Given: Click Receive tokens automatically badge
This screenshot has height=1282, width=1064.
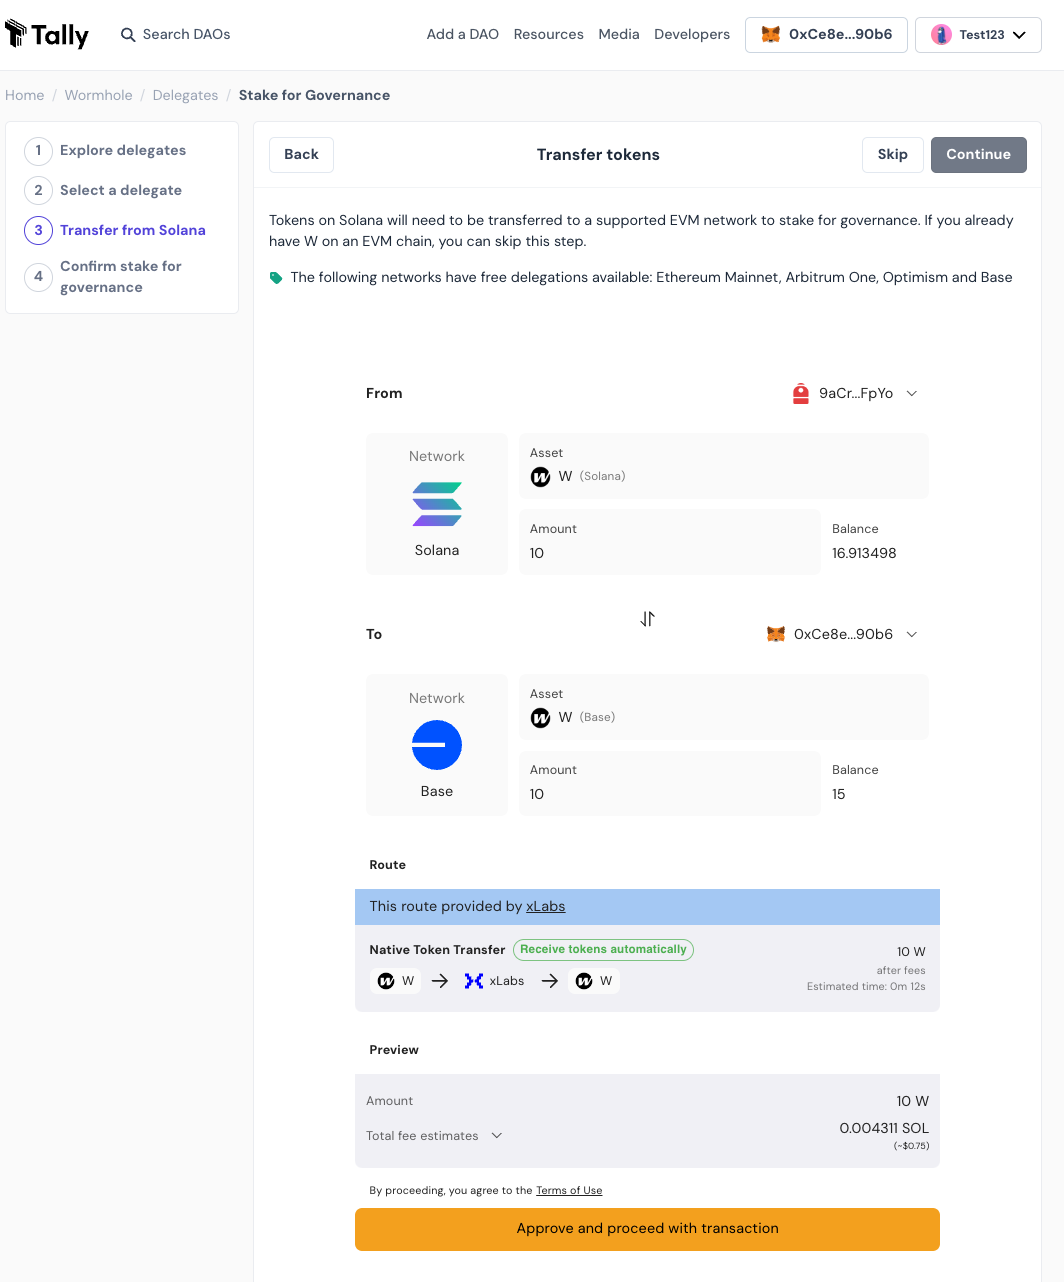Looking at the screenshot, I should pos(603,949).
